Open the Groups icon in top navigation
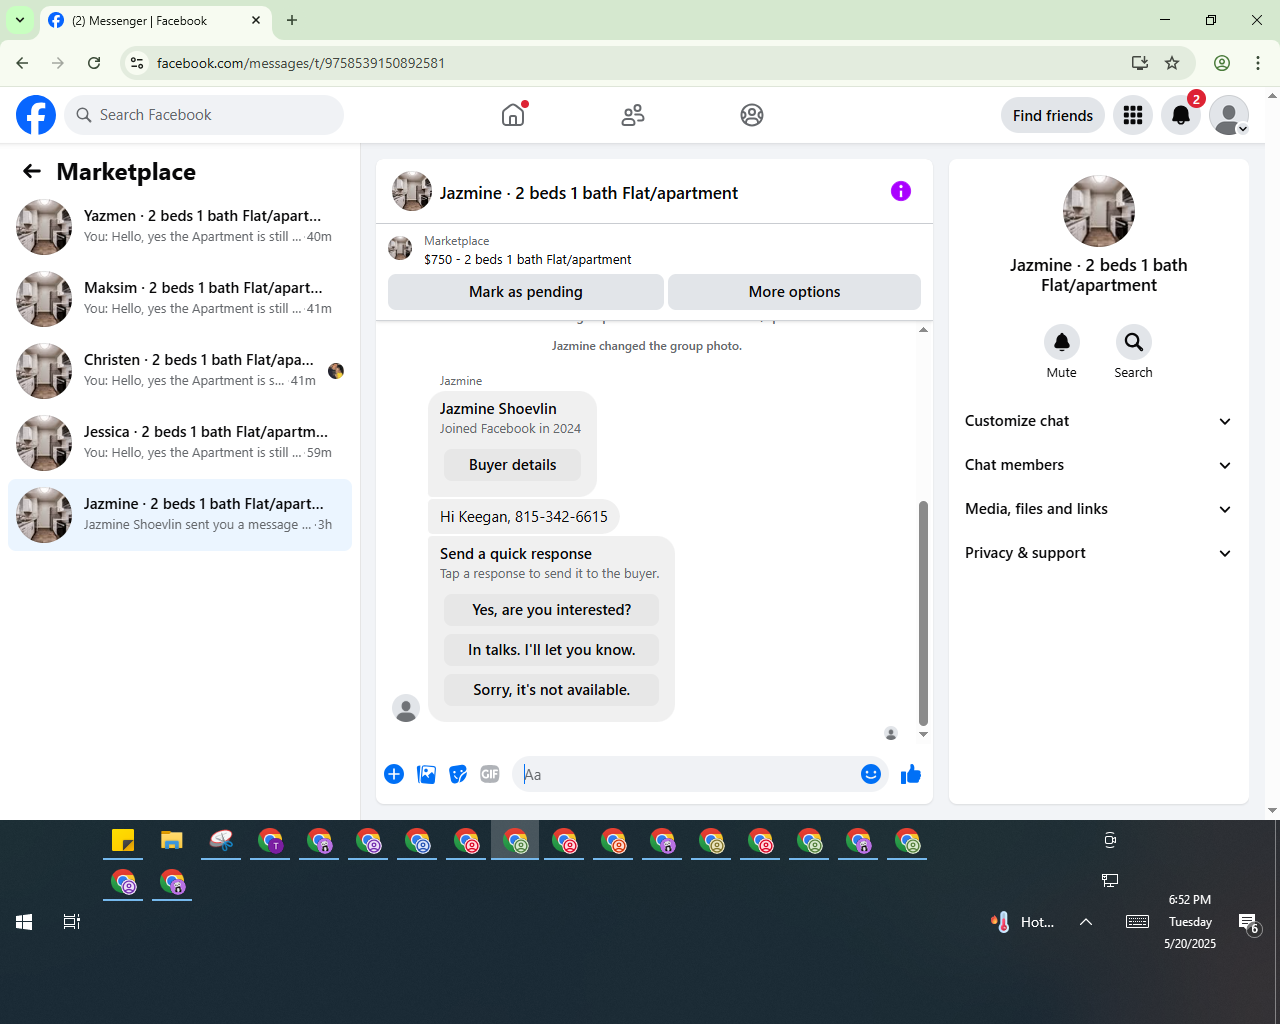1280x1024 pixels. [752, 115]
